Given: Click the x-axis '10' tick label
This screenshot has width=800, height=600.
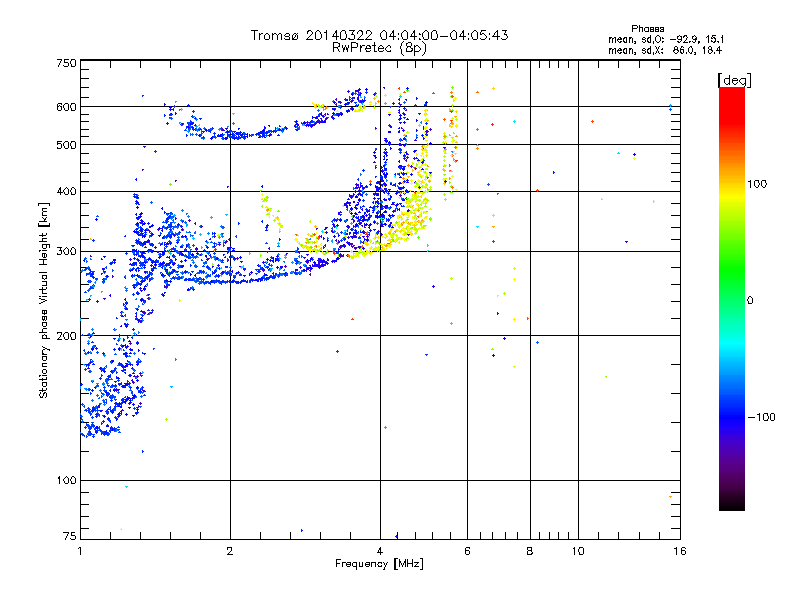Looking at the screenshot, I should (578, 551).
